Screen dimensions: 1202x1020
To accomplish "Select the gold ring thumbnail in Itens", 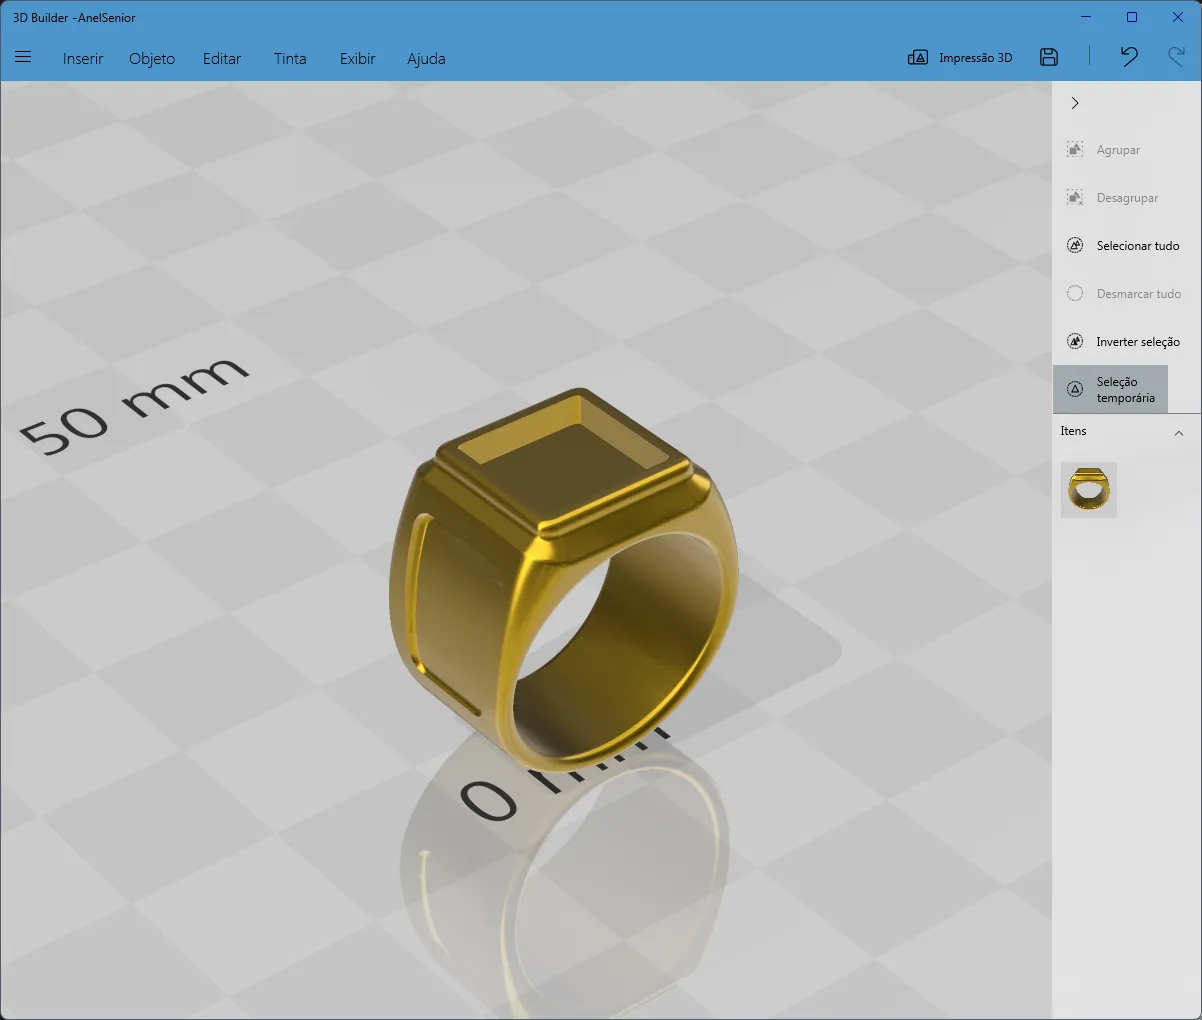I will [x=1089, y=489].
